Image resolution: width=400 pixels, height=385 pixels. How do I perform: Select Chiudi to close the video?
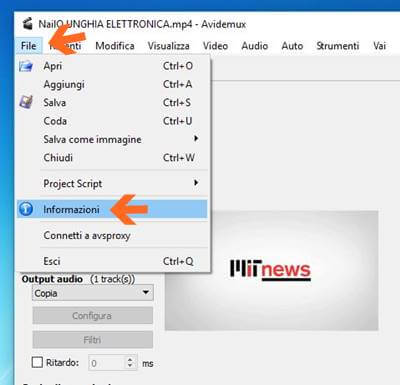click(x=112, y=158)
